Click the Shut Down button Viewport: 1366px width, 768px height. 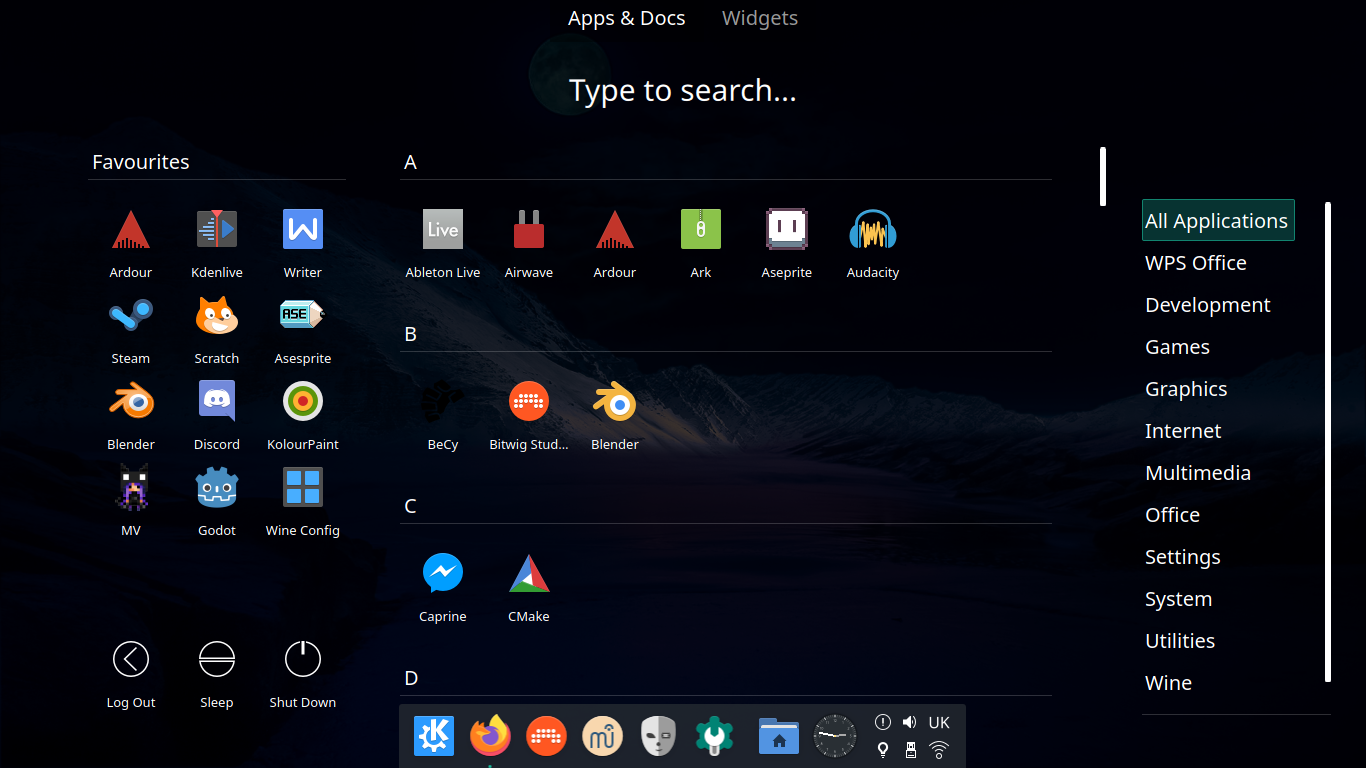pyautogui.click(x=303, y=673)
